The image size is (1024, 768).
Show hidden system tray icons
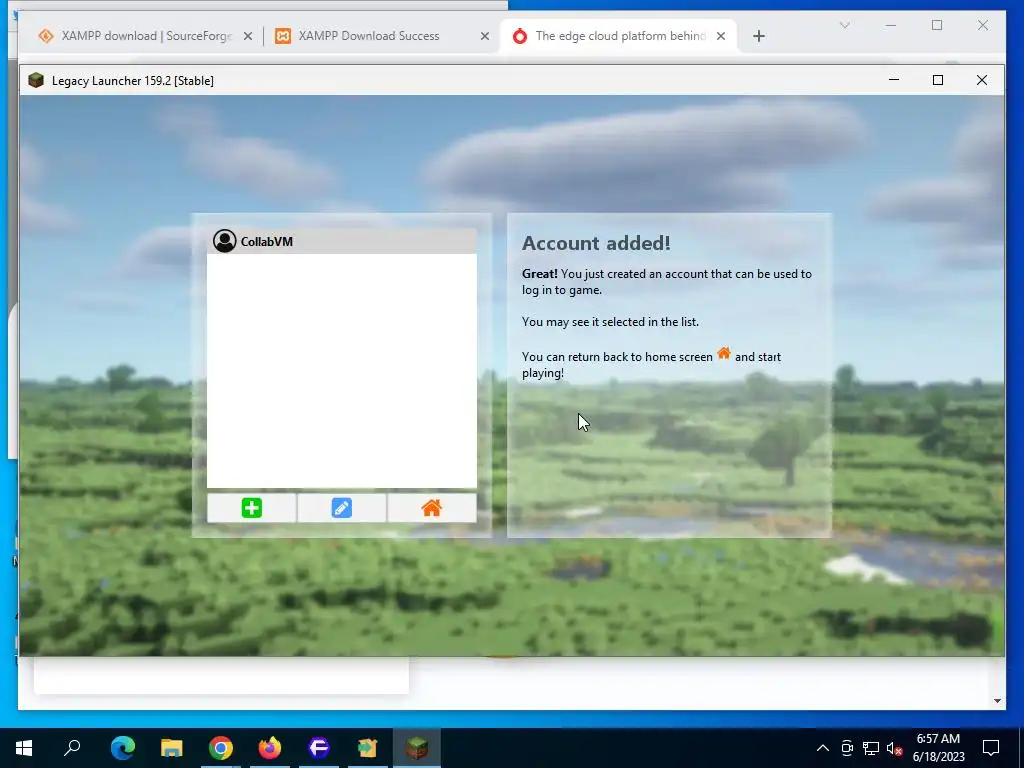click(823, 748)
